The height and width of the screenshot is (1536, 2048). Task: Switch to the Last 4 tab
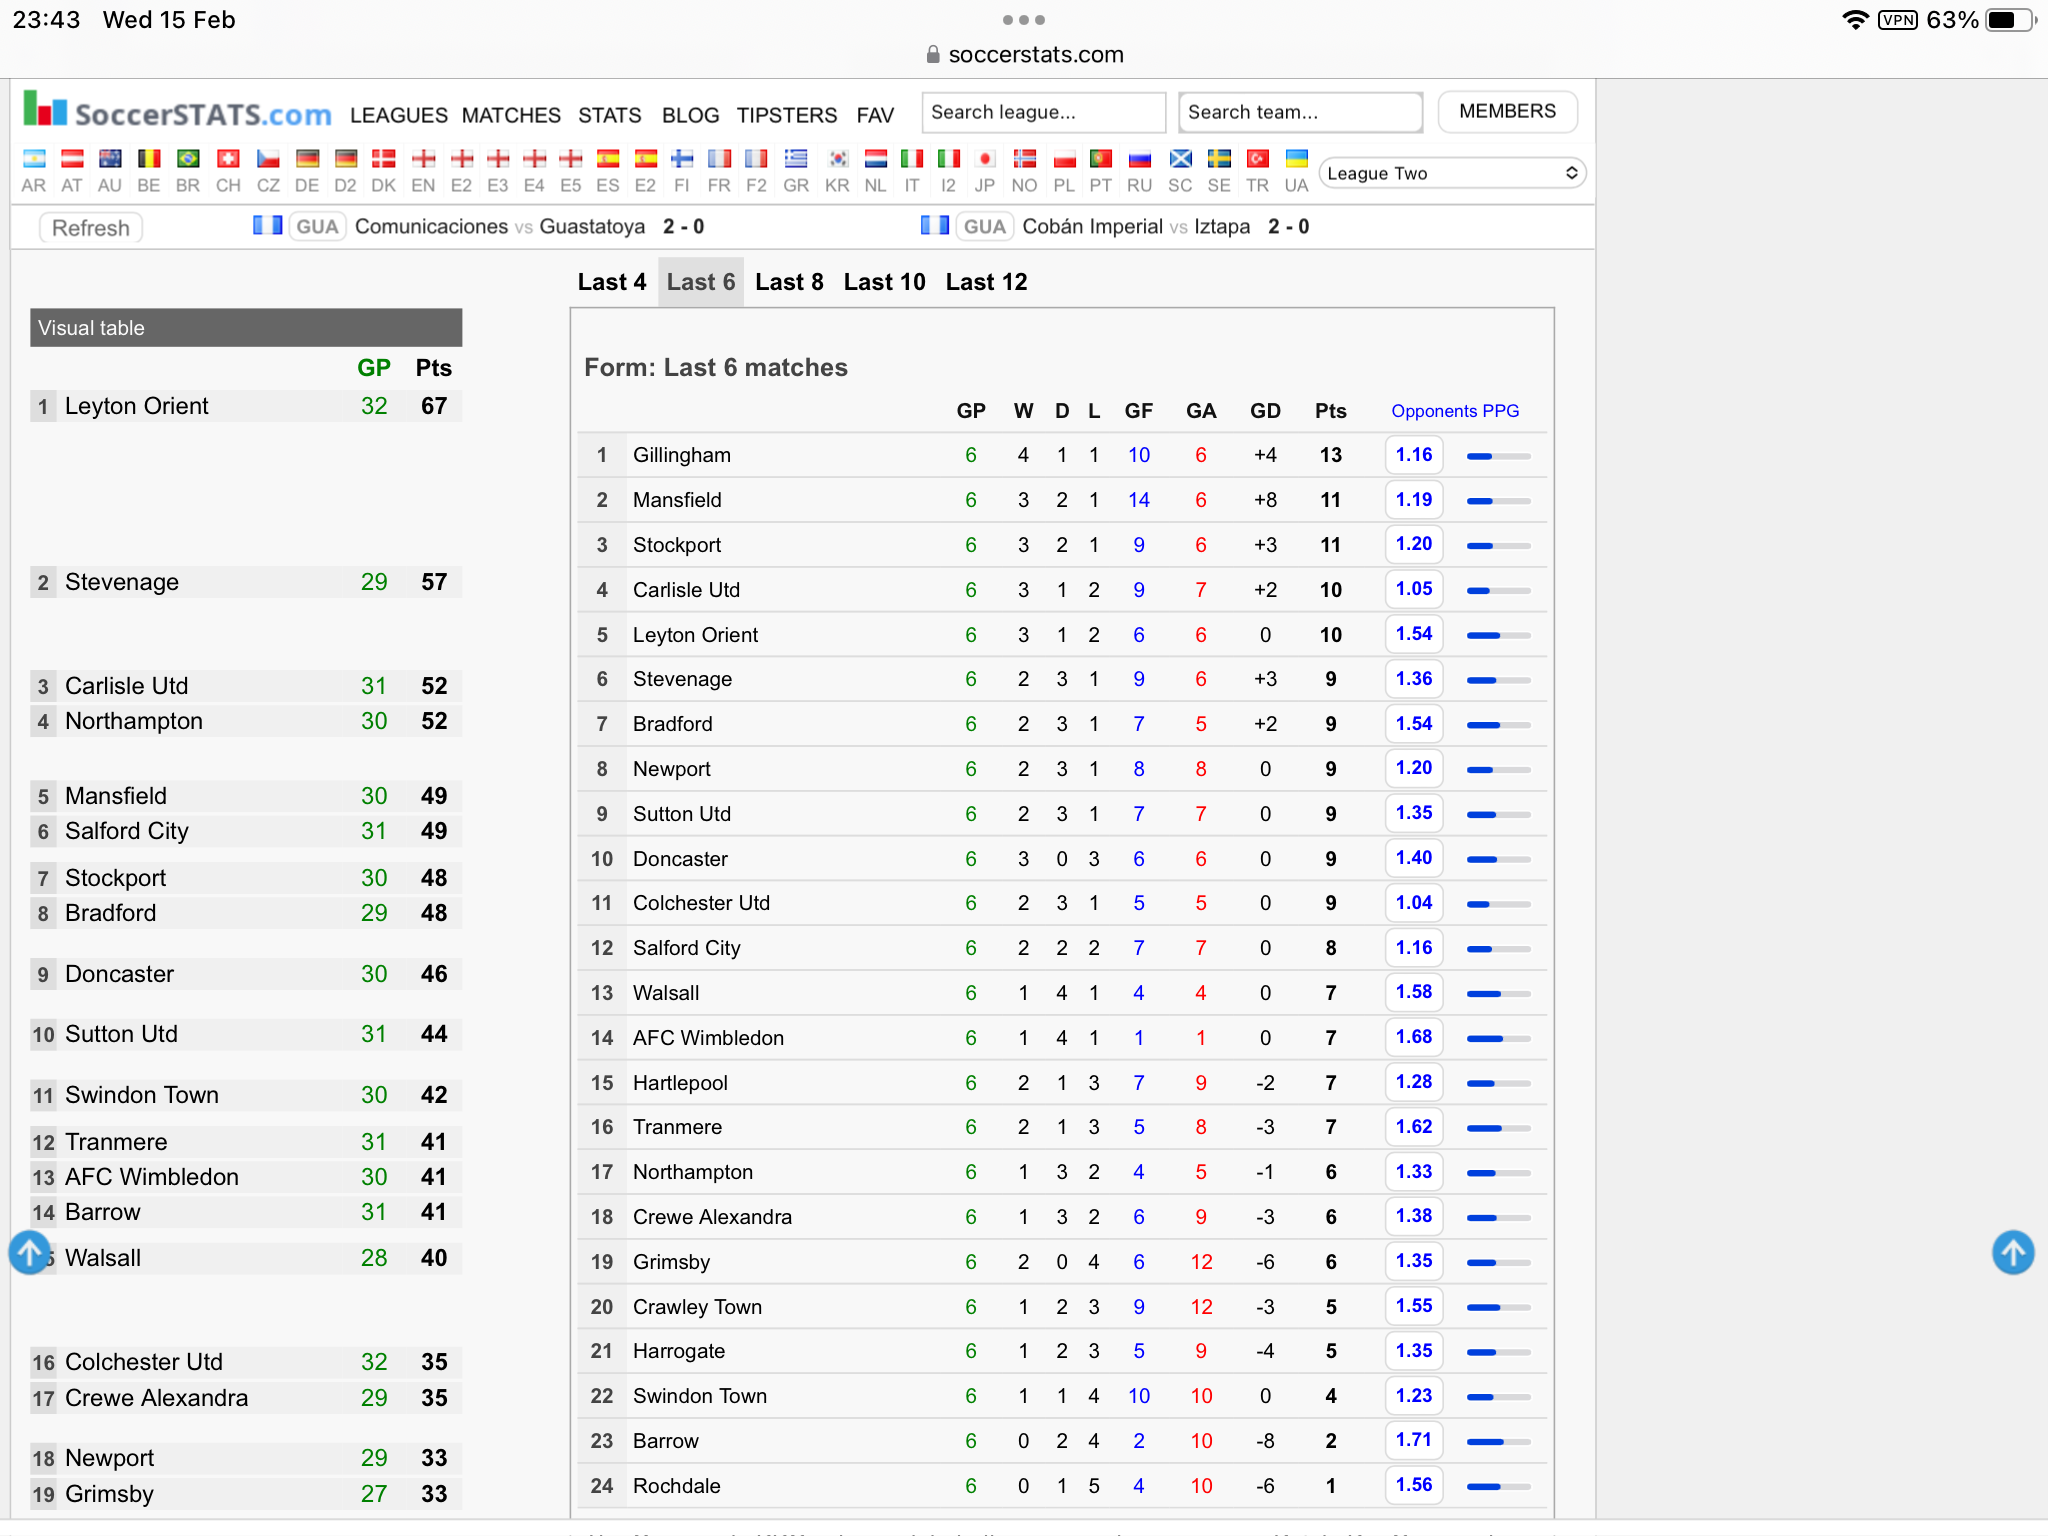(612, 282)
